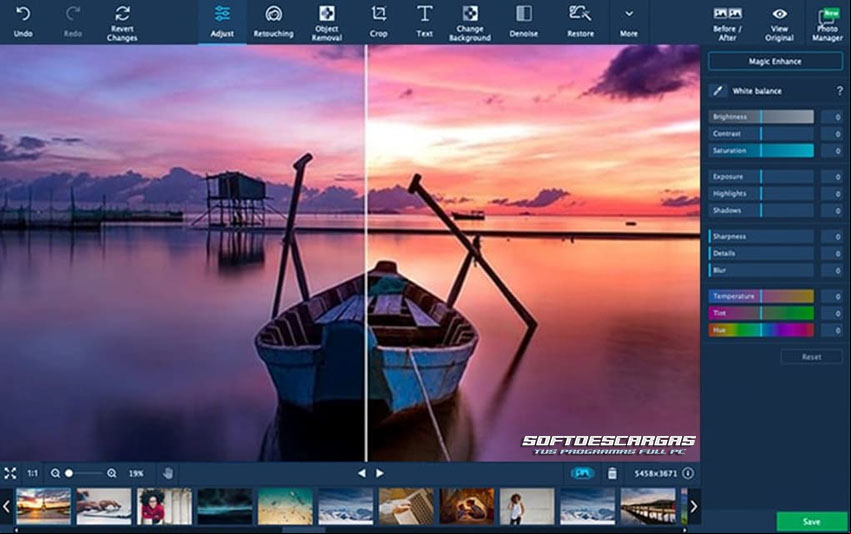Select the dark teal landscape thumbnail
This screenshot has height=534, width=851.
(x=225, y=506)
